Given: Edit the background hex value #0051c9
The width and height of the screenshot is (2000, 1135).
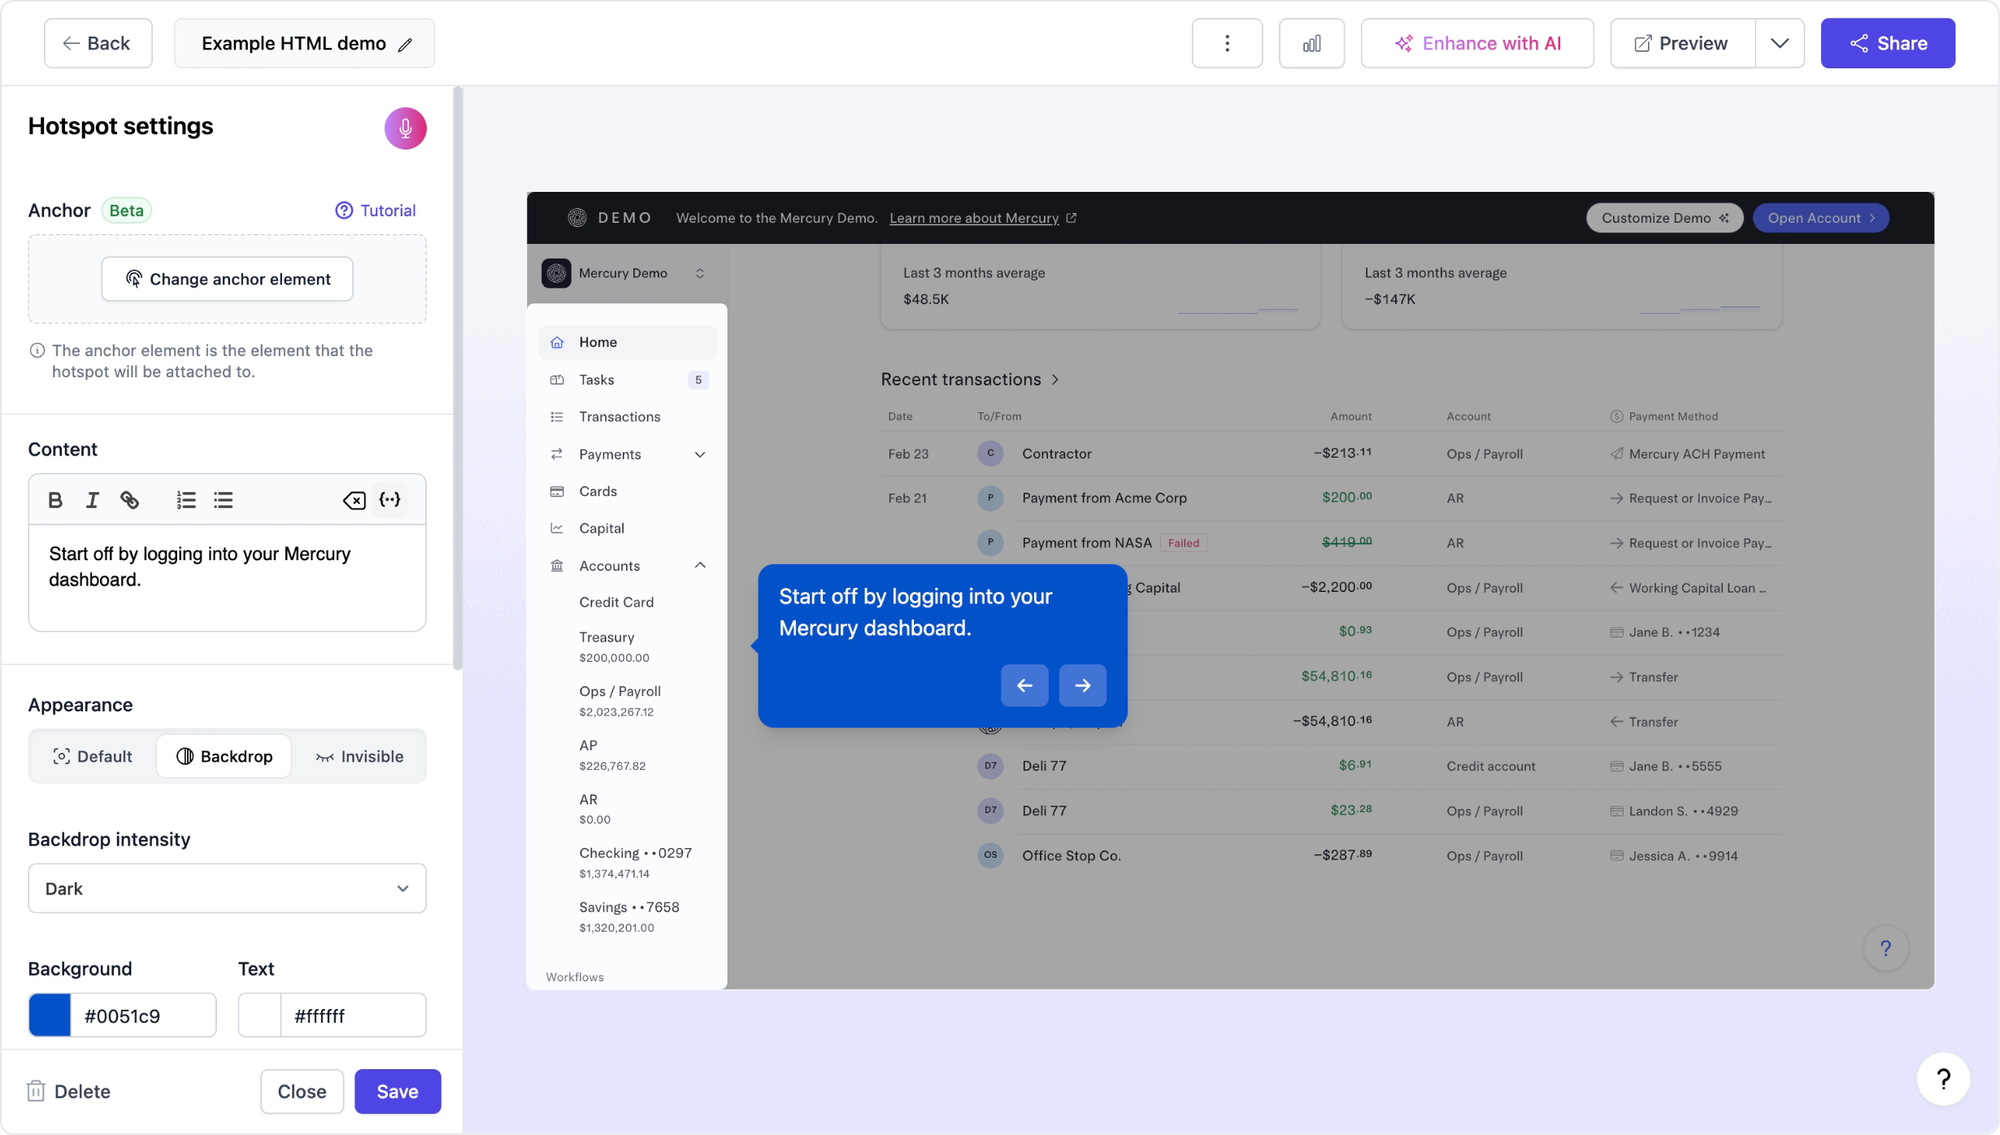Looking at the screenshot, I should point(143,1015).
